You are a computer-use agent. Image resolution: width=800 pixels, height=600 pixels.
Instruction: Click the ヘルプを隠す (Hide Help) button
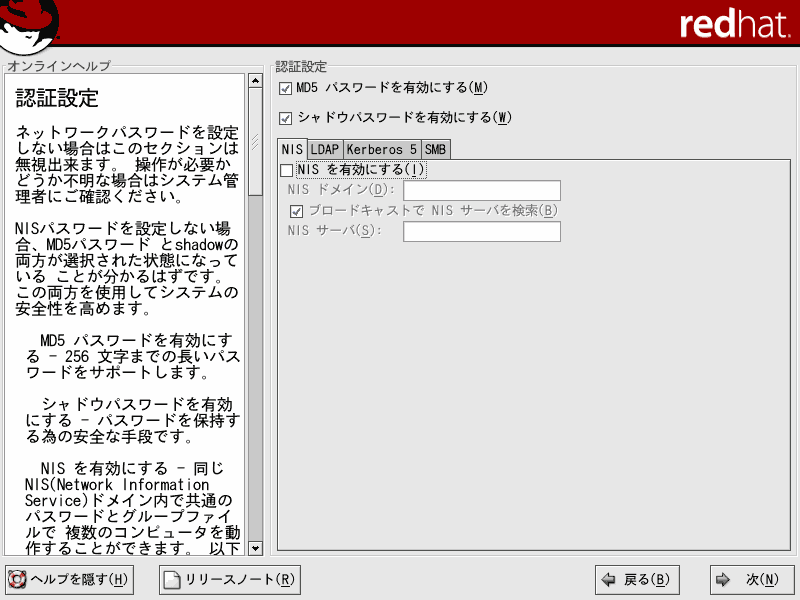coord(69,580)
